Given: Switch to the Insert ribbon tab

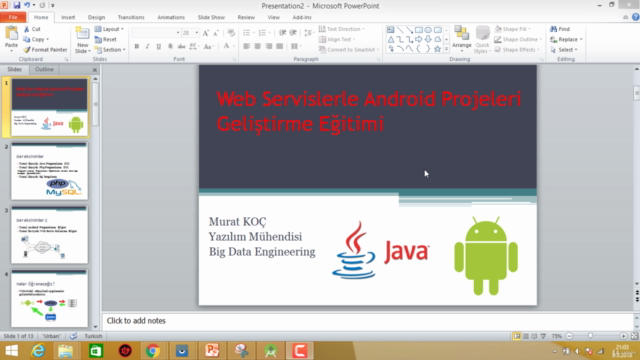Looking at the screenshot, I should coord(68,17).
